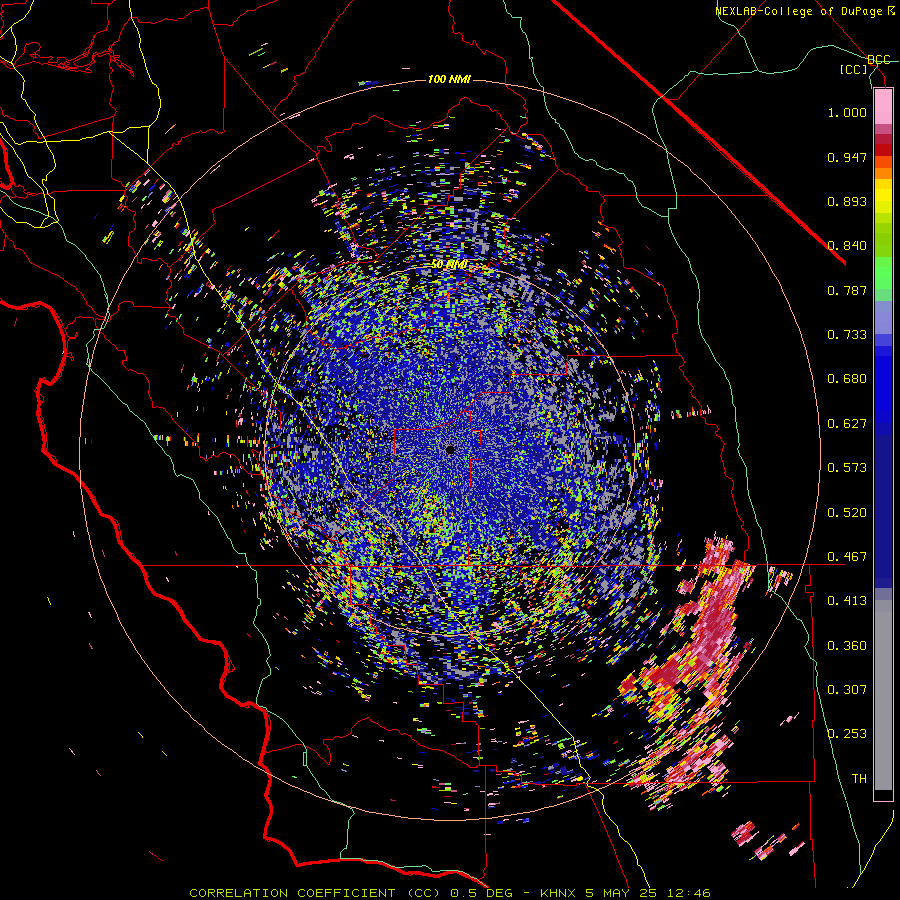Click the 50 NMI range ring label
900x900 pixels.
tap(449, 265)
